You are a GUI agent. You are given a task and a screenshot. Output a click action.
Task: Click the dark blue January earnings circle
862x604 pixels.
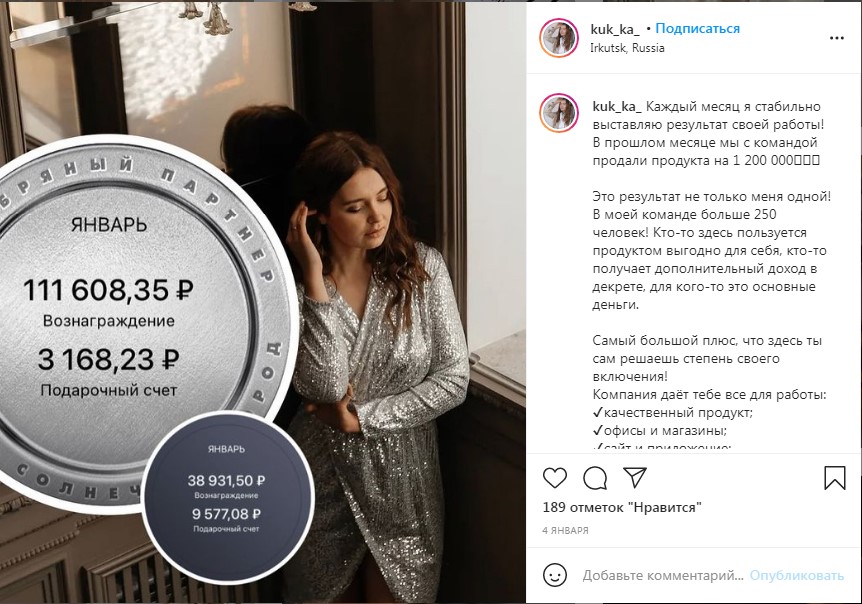tap(228, 490)
